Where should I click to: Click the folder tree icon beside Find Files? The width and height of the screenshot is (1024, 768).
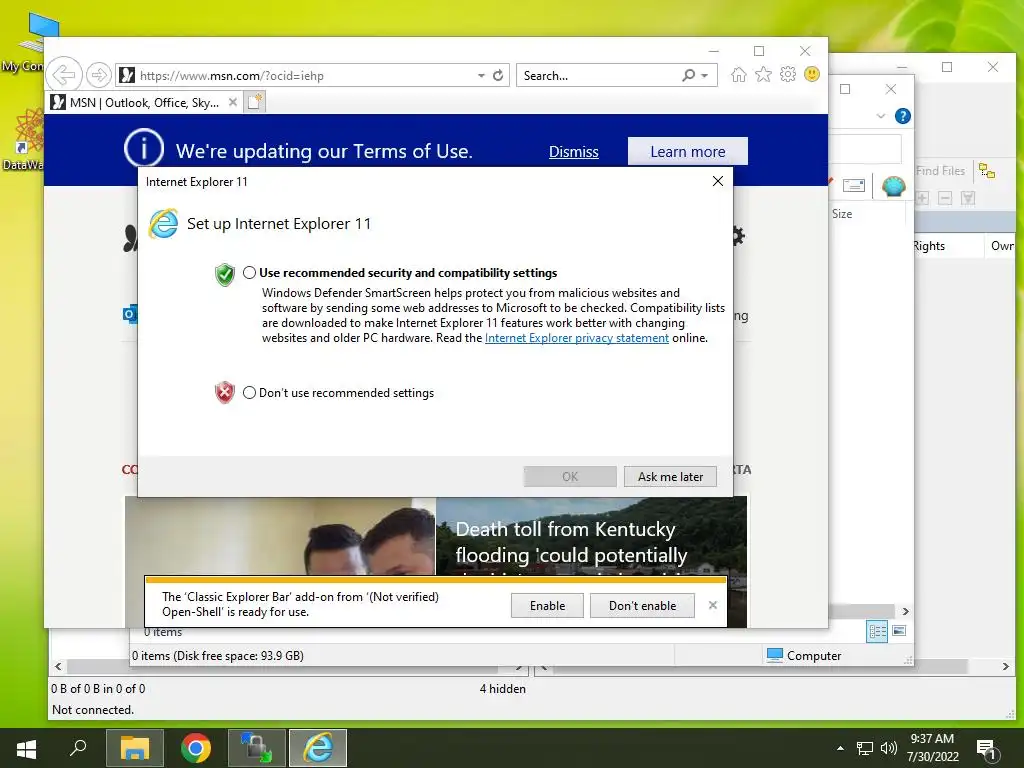pyautogui.click(x=987, y=171)
